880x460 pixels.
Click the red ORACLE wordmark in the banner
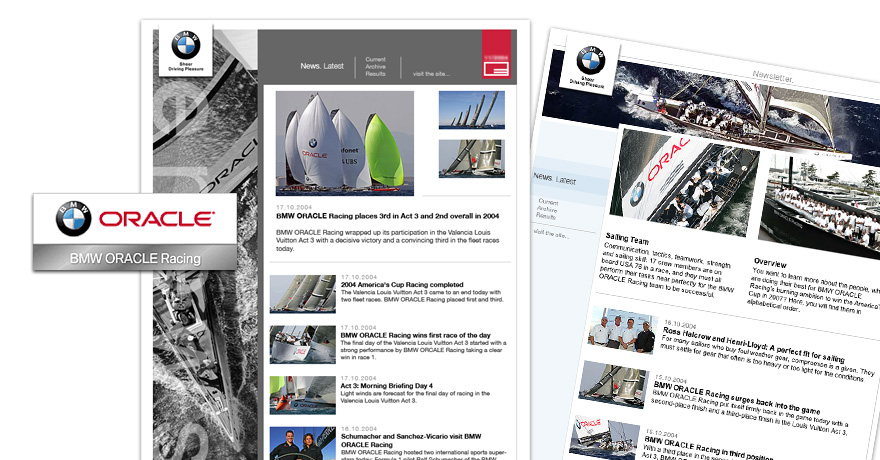(x=157, y=219)
